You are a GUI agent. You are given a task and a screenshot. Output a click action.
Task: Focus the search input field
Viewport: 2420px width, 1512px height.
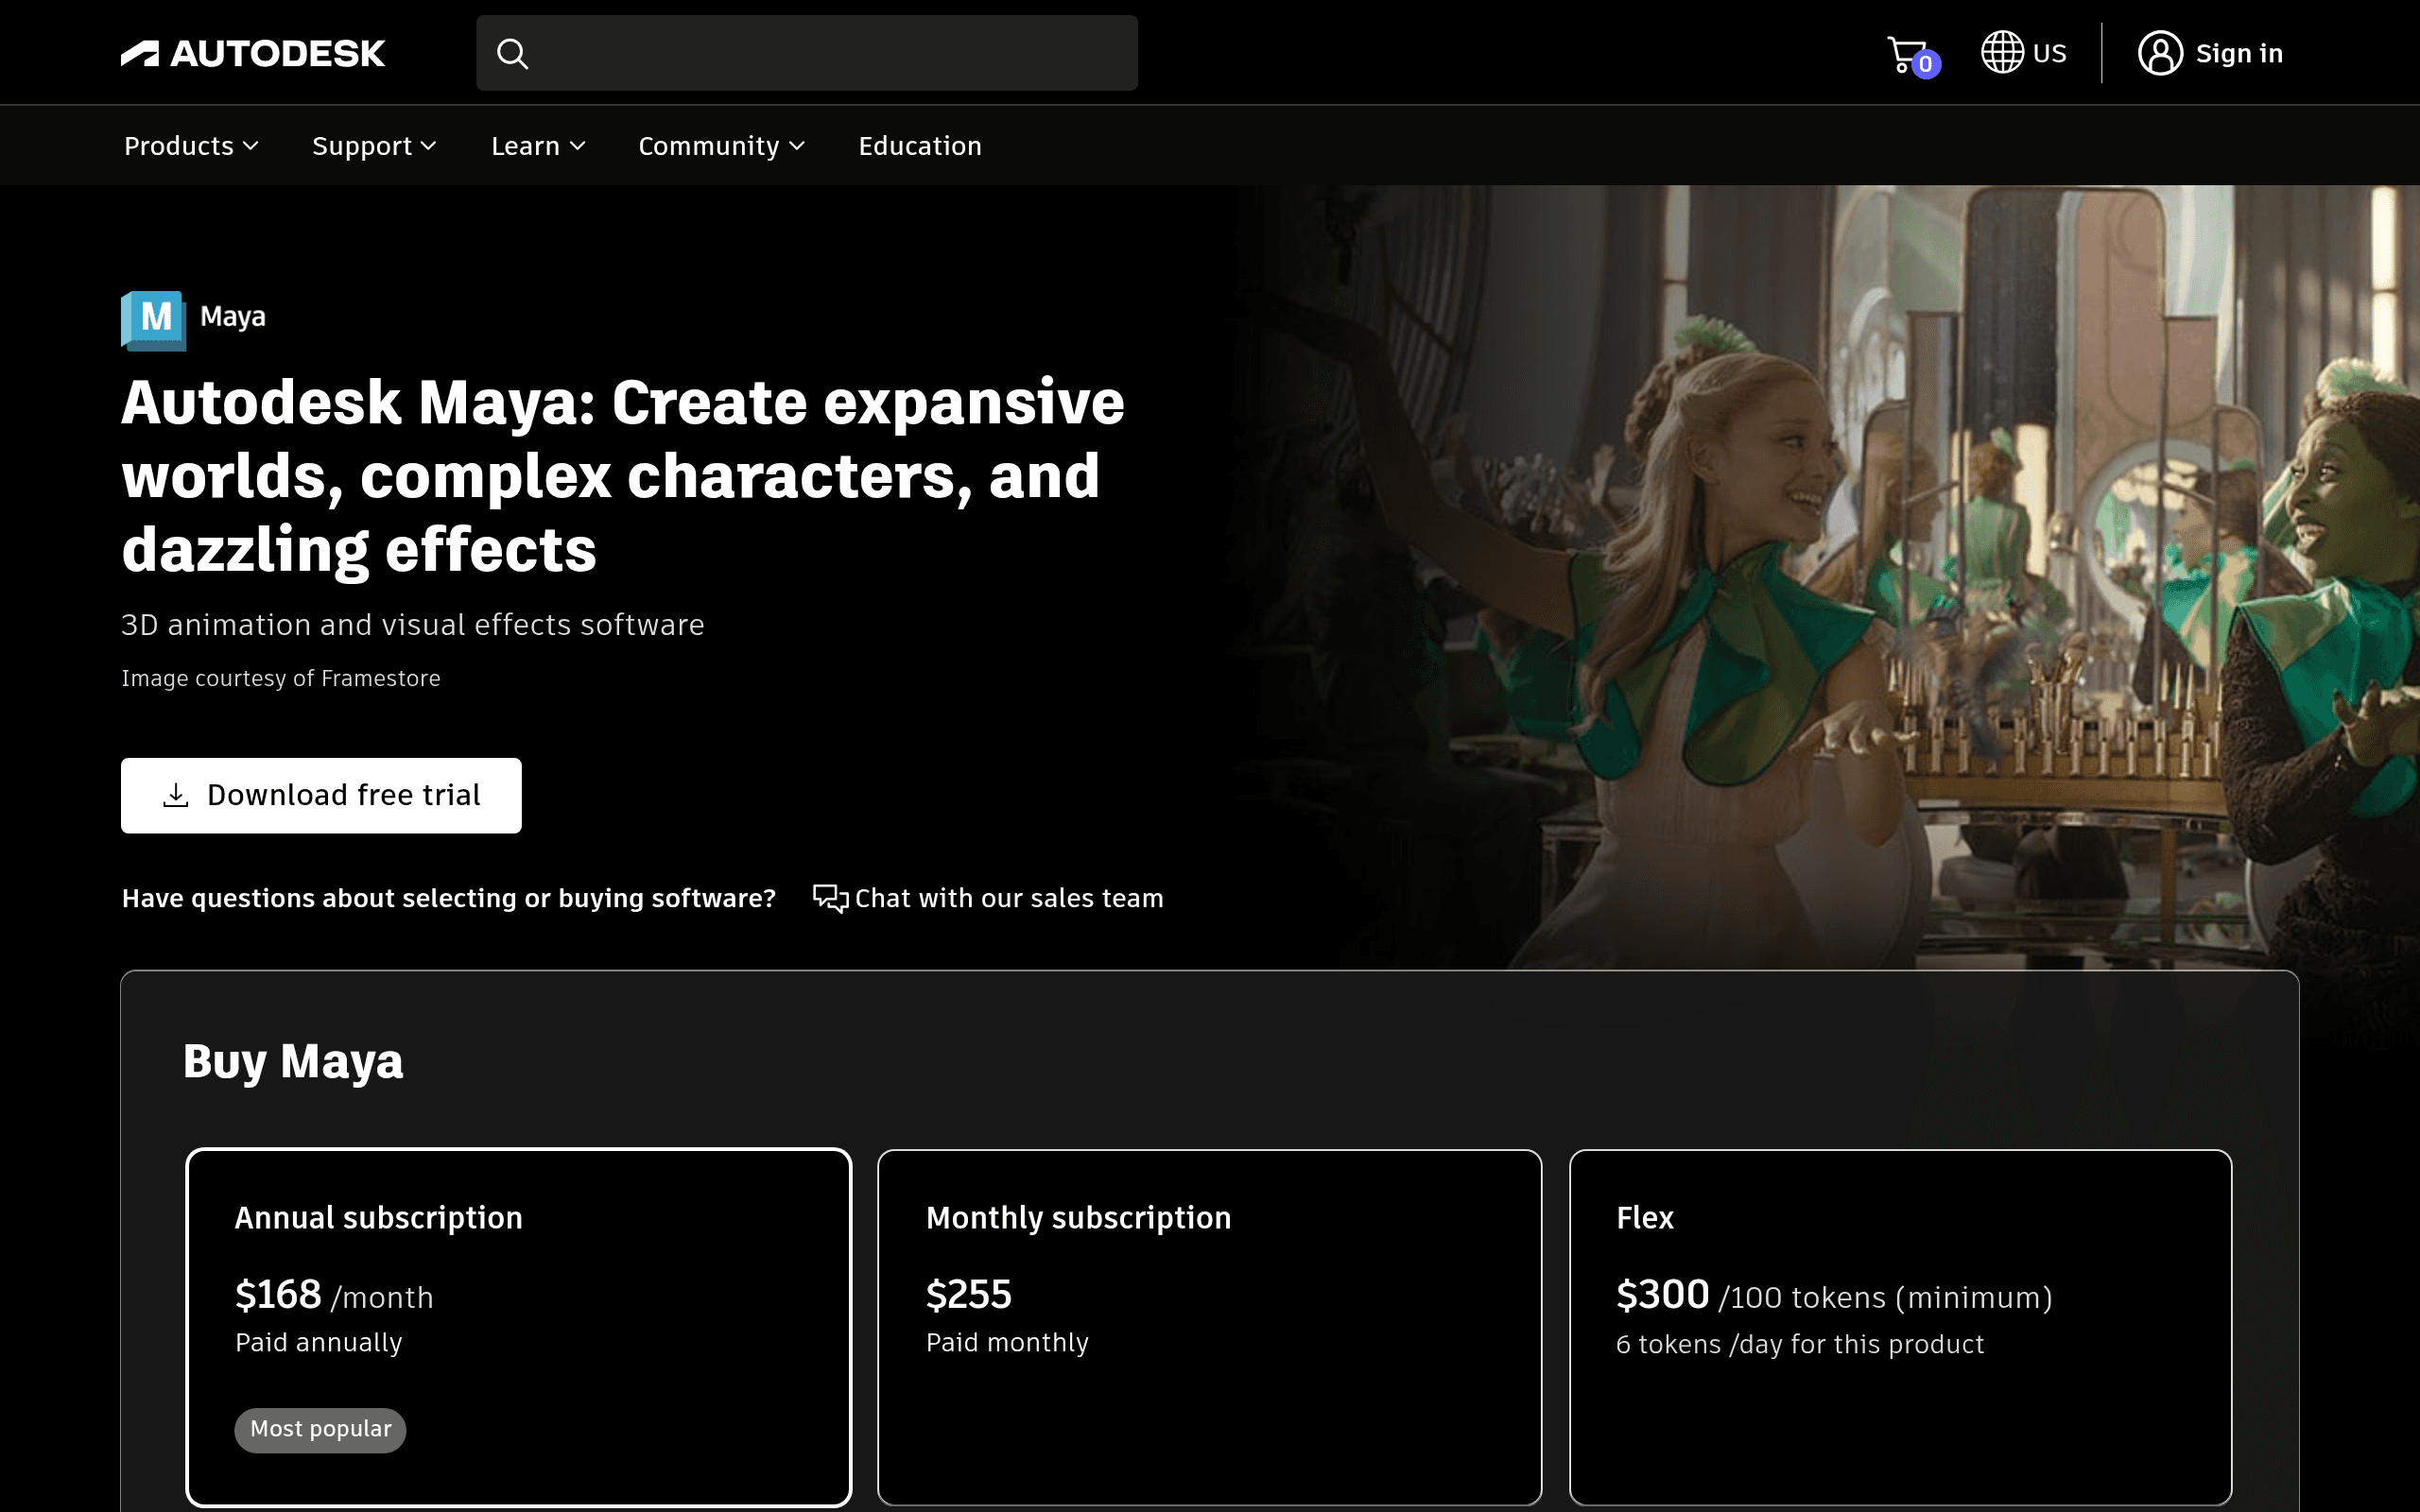click(807, 53)
